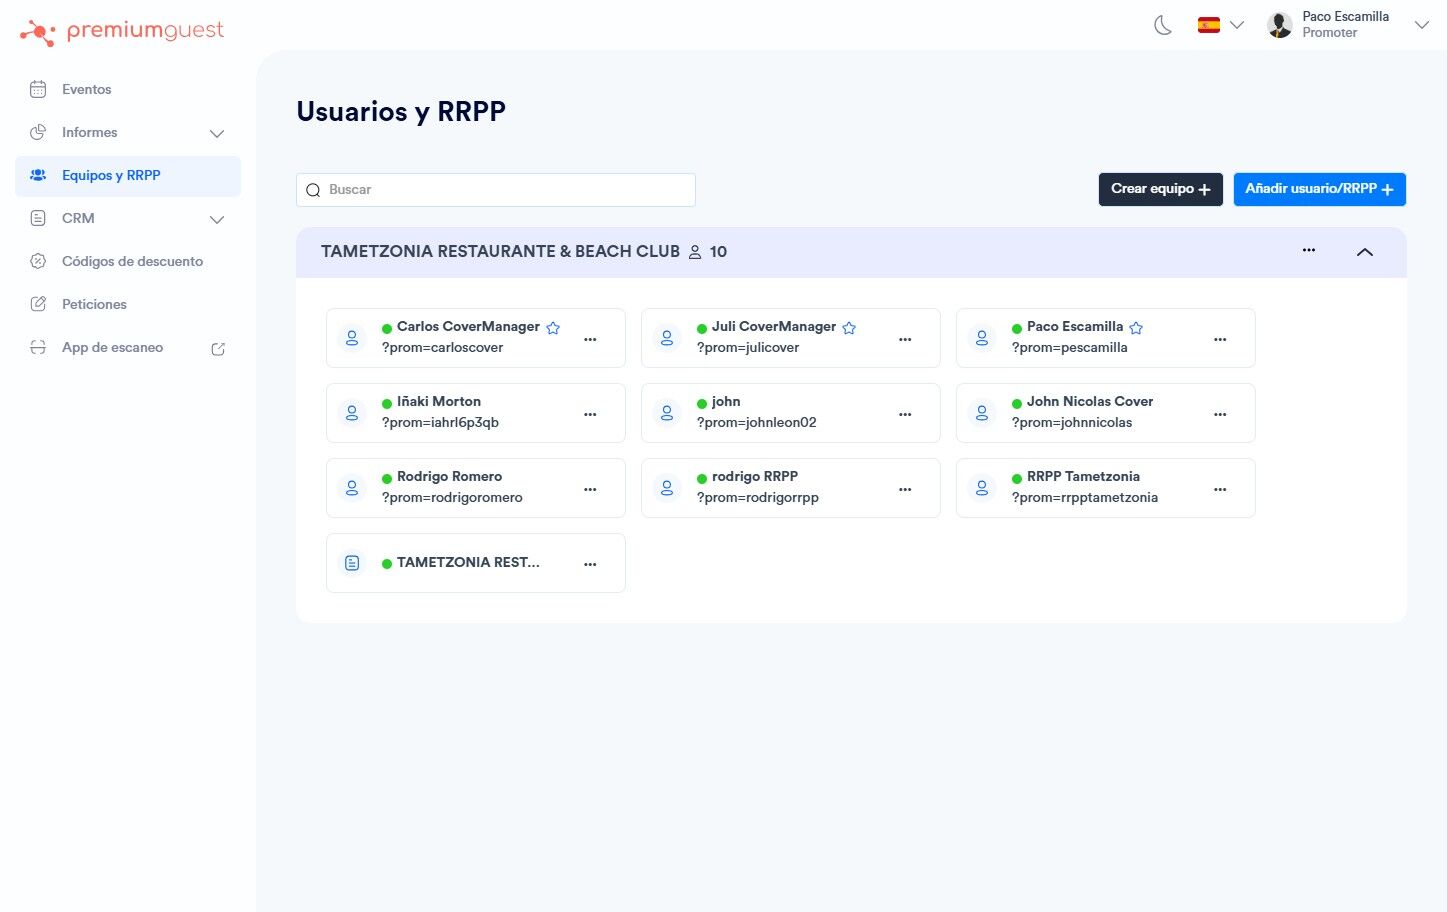Select Equipos y RRPP menu item
Screen dimensions: 1447x912
click(x=128, y=175)
